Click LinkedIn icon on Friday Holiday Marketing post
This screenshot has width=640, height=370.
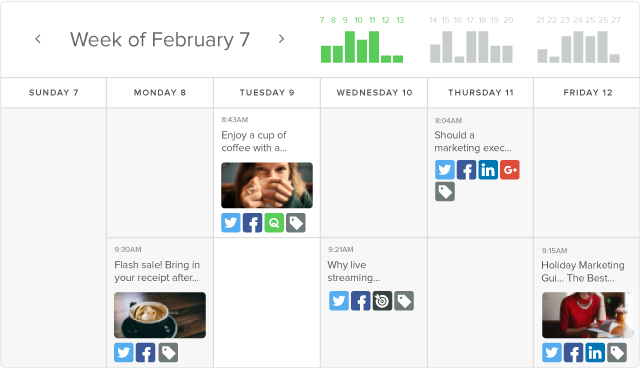(x=595, y=352)
